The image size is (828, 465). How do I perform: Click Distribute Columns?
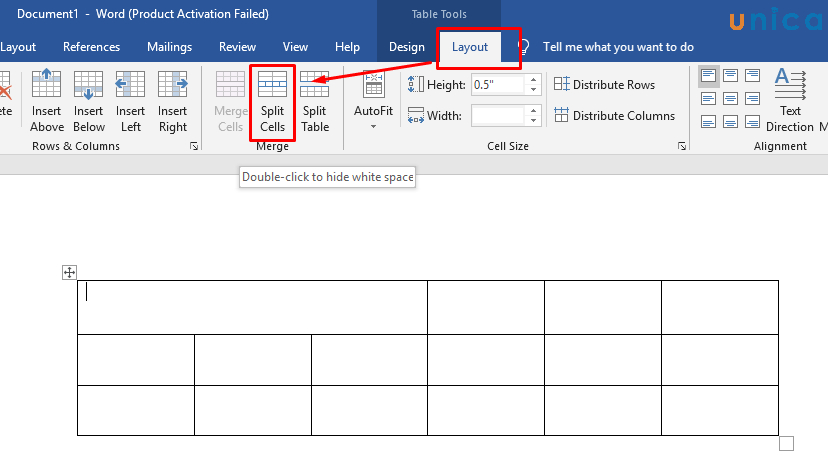pyautogui.click(x=614, y=116)
